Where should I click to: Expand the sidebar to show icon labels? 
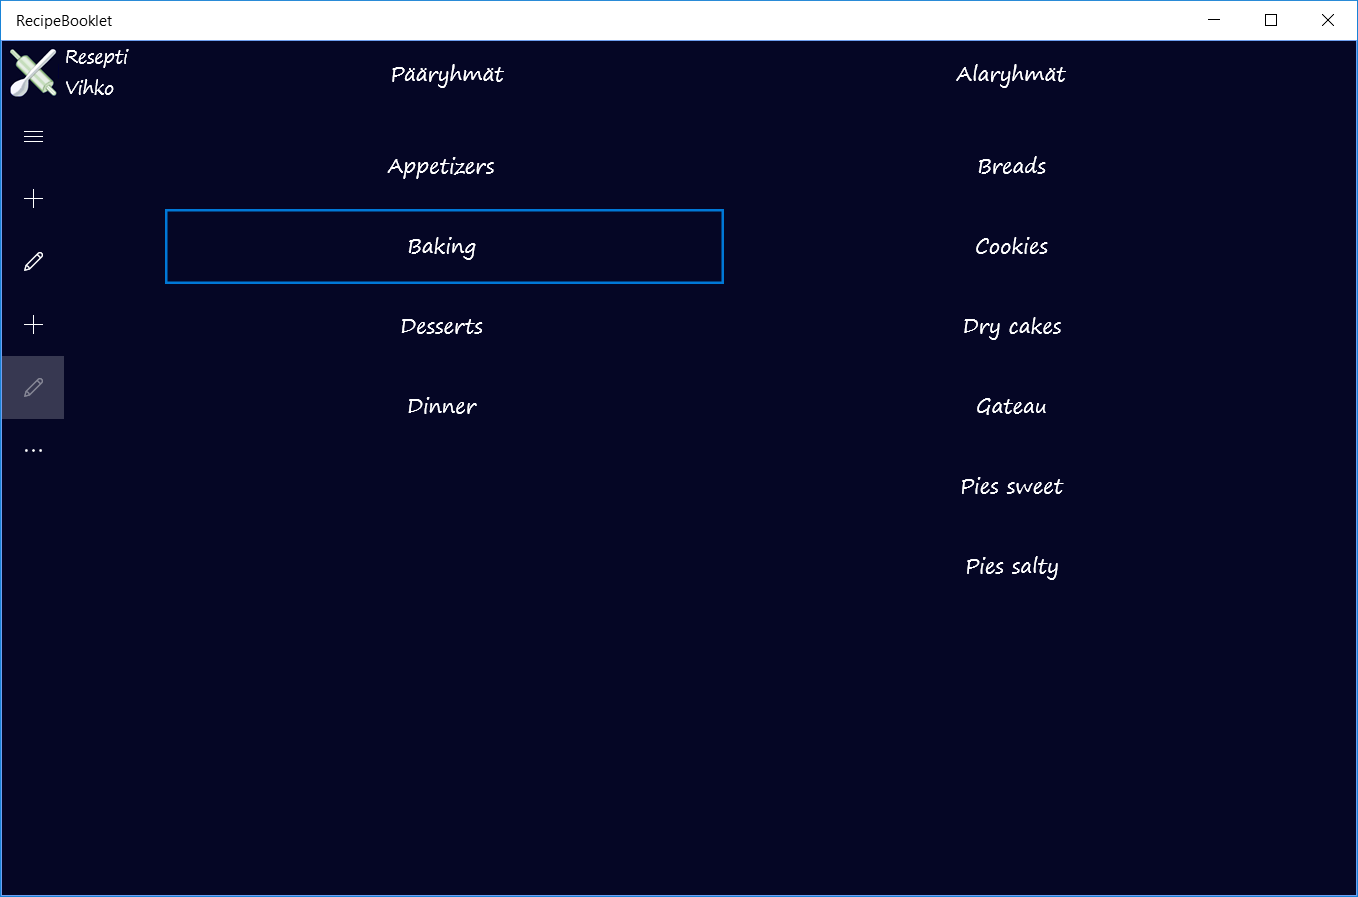pos(33,135)
